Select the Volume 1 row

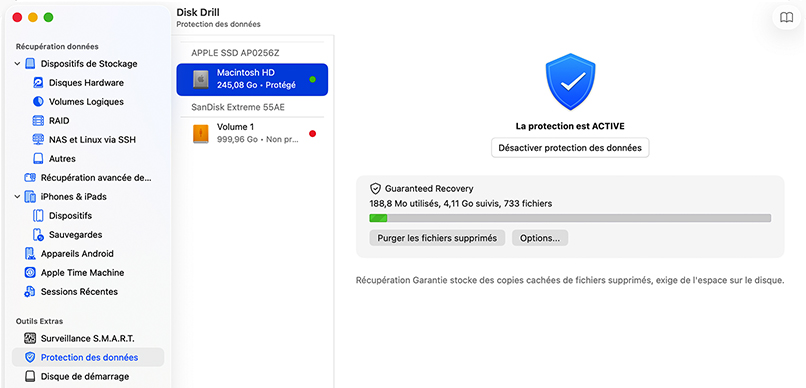(252, 134)
